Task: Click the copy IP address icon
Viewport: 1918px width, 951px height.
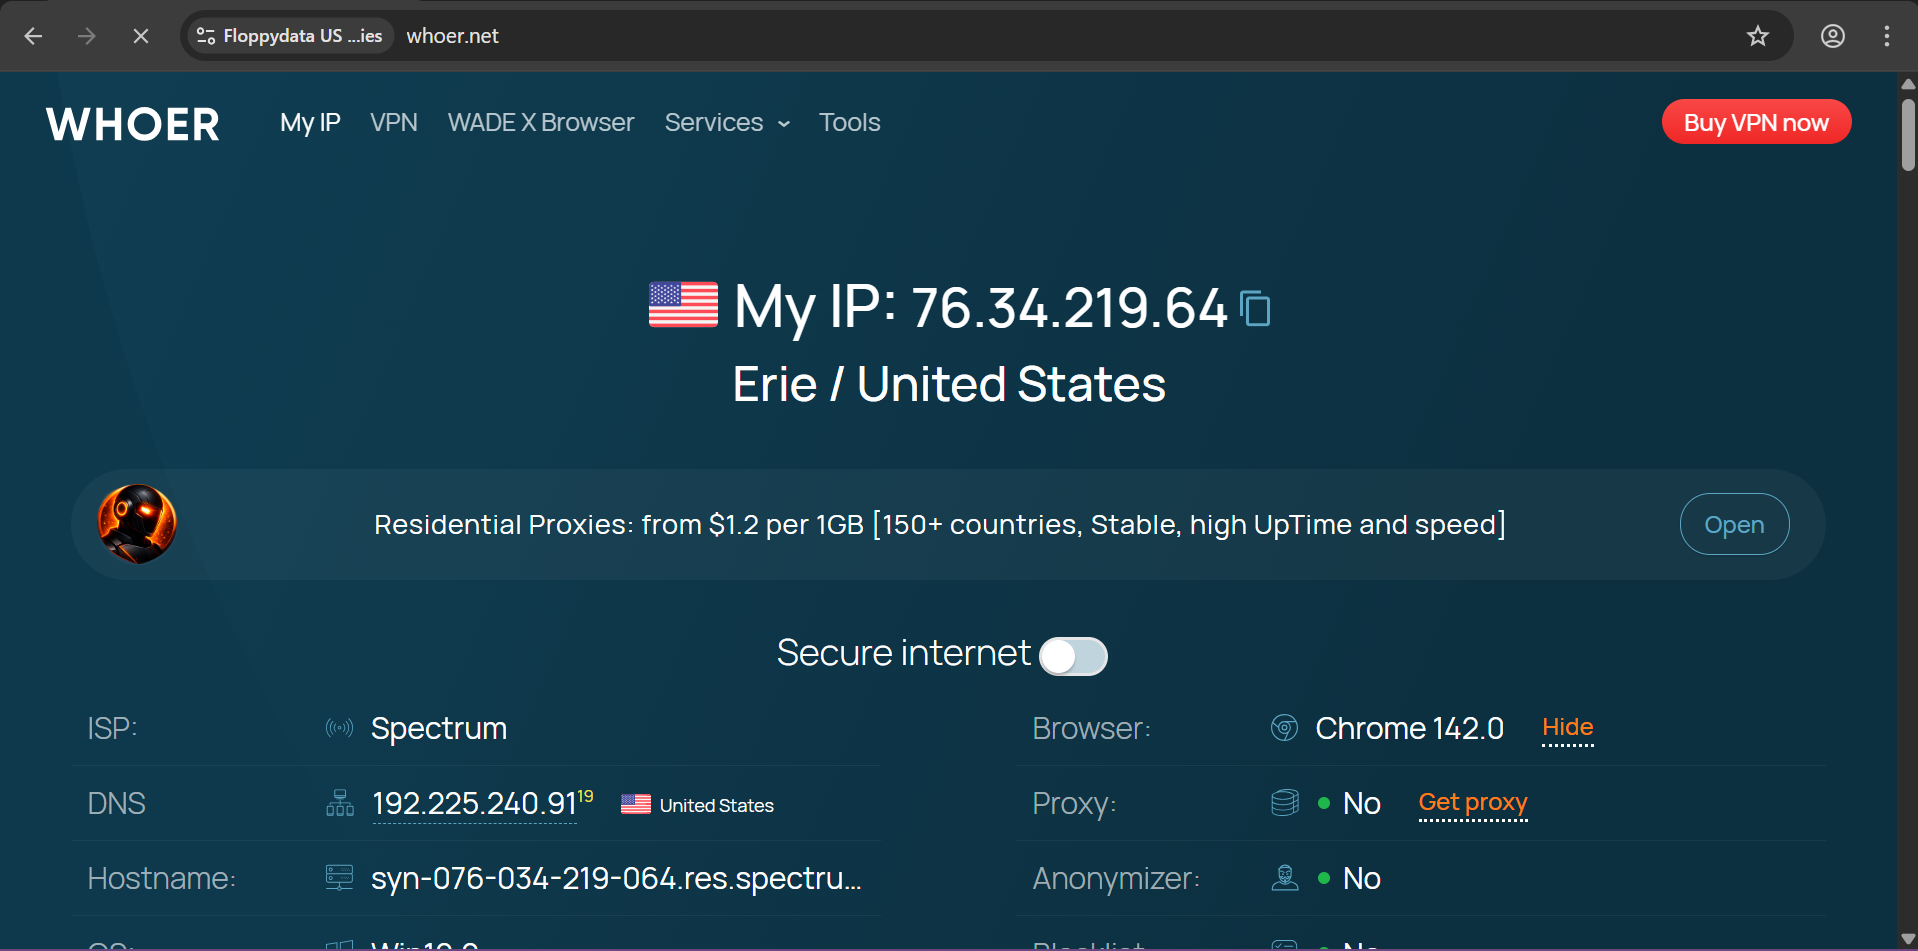Action: tap(1255, 308)
